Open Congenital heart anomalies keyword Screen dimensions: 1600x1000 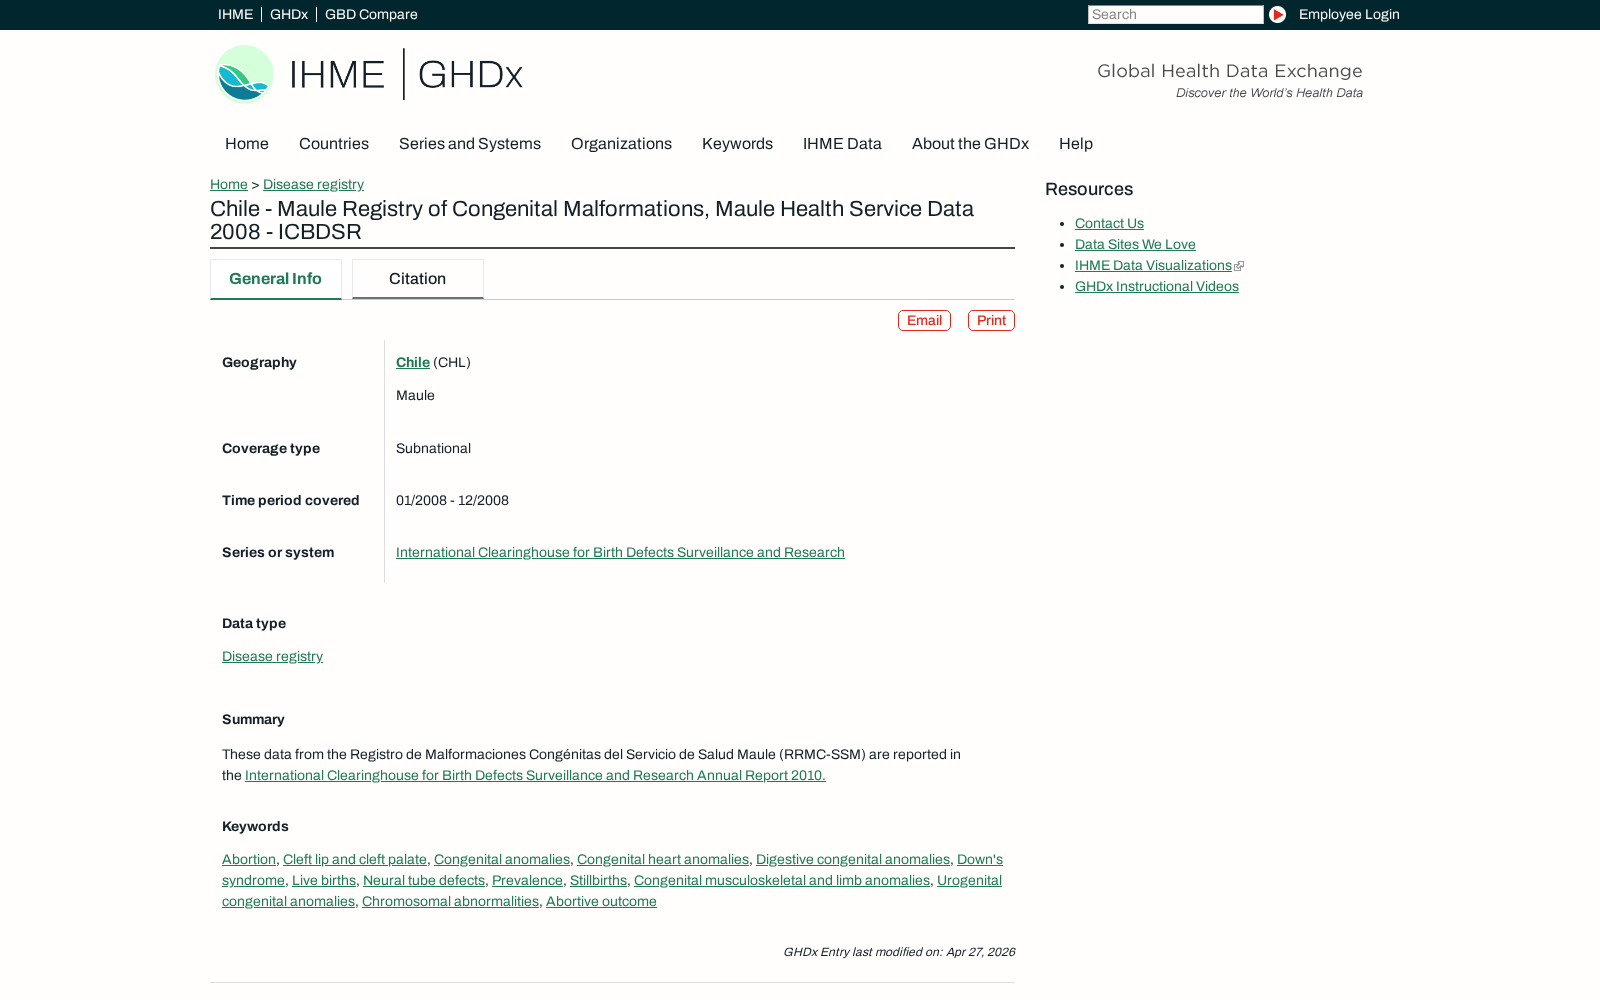663,859
